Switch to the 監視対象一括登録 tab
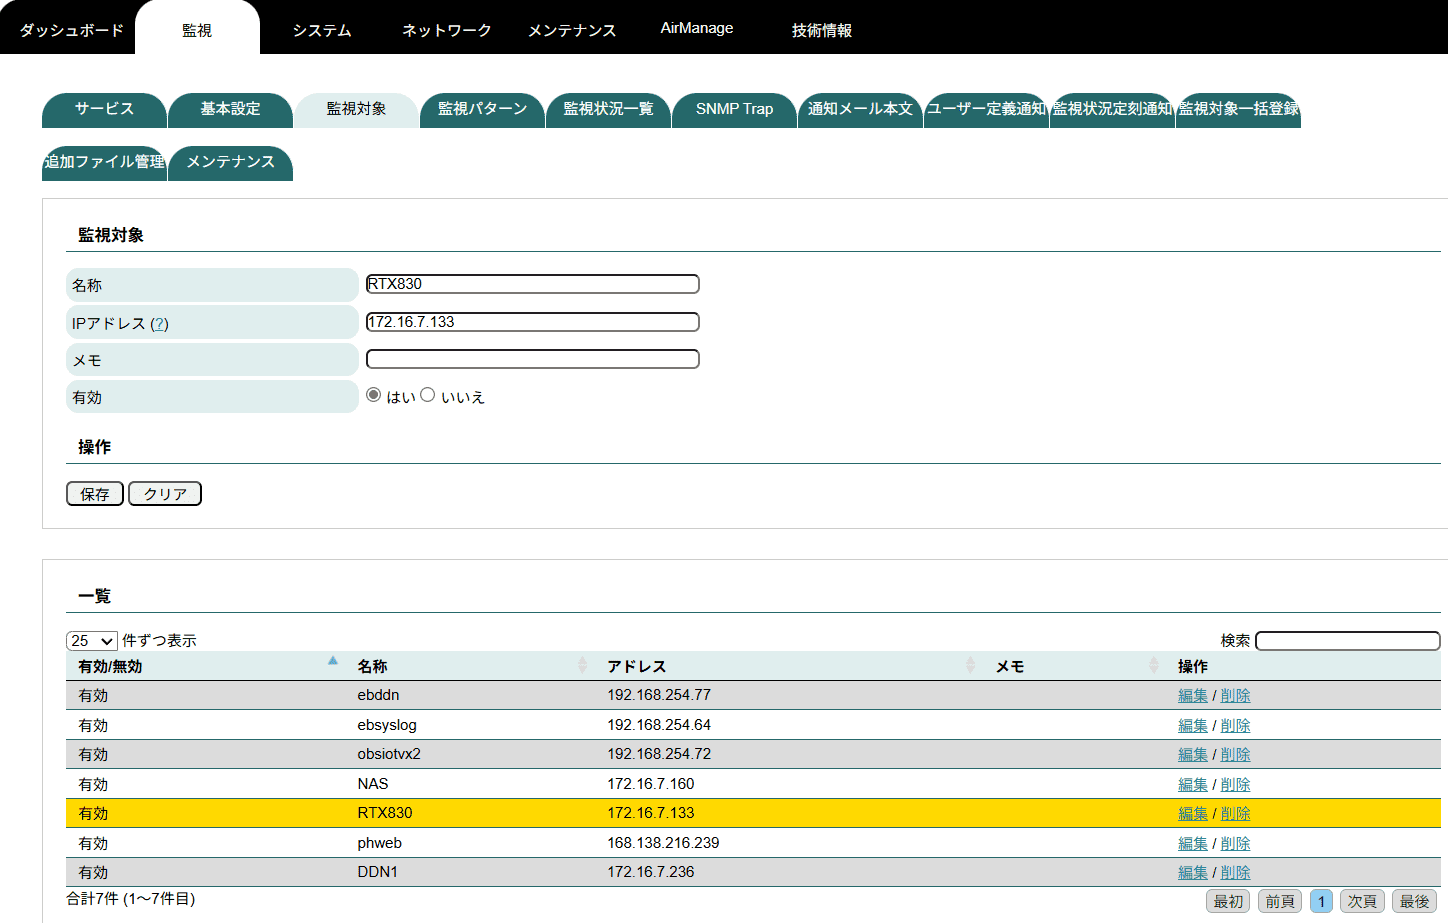1448x923 pixels. (1238, 109)
